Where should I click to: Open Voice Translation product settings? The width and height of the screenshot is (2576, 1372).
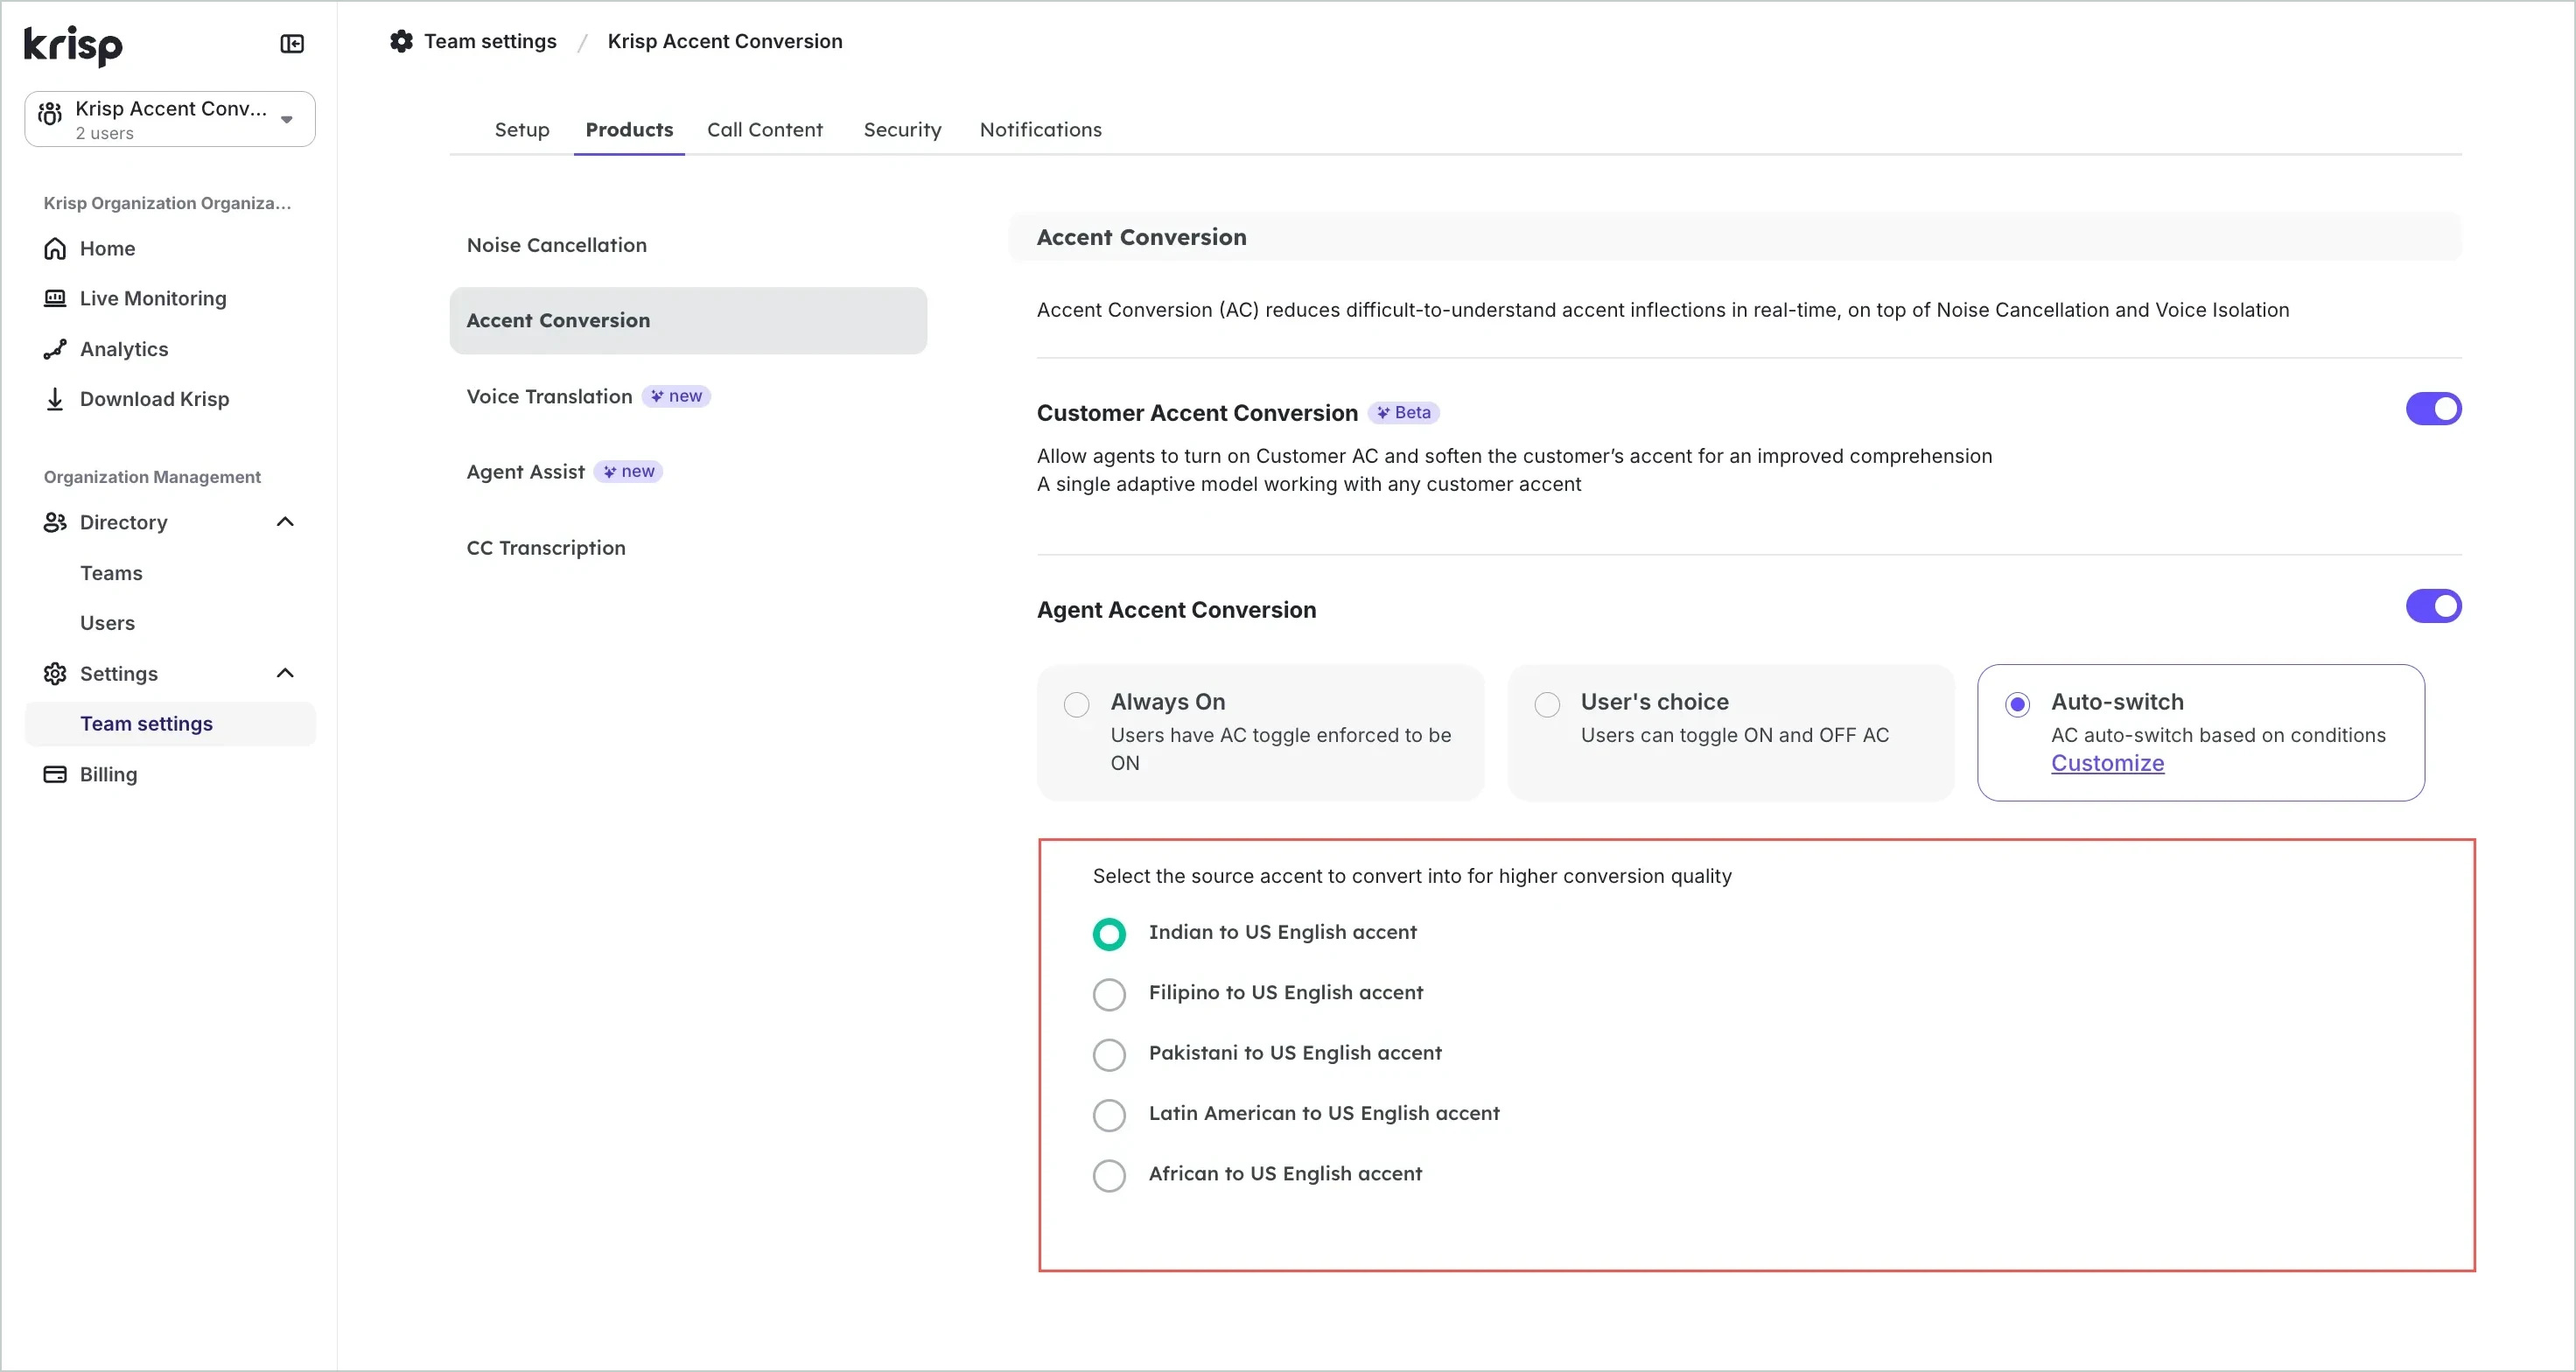(x=549, y=396)
